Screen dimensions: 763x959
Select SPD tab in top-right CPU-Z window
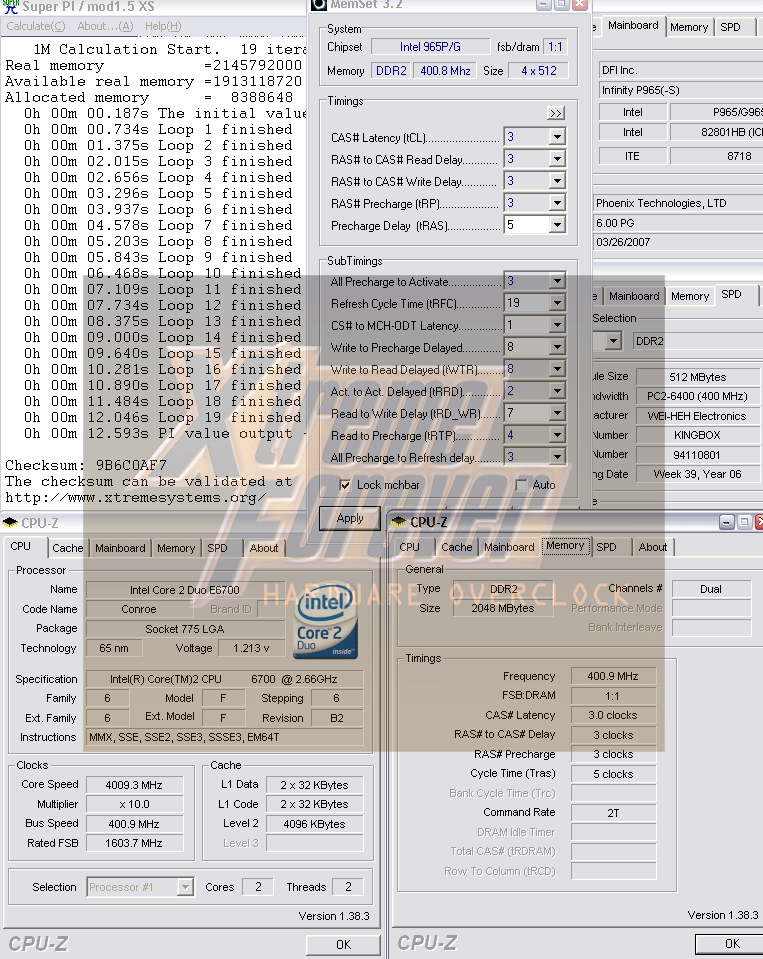(731, 27)
